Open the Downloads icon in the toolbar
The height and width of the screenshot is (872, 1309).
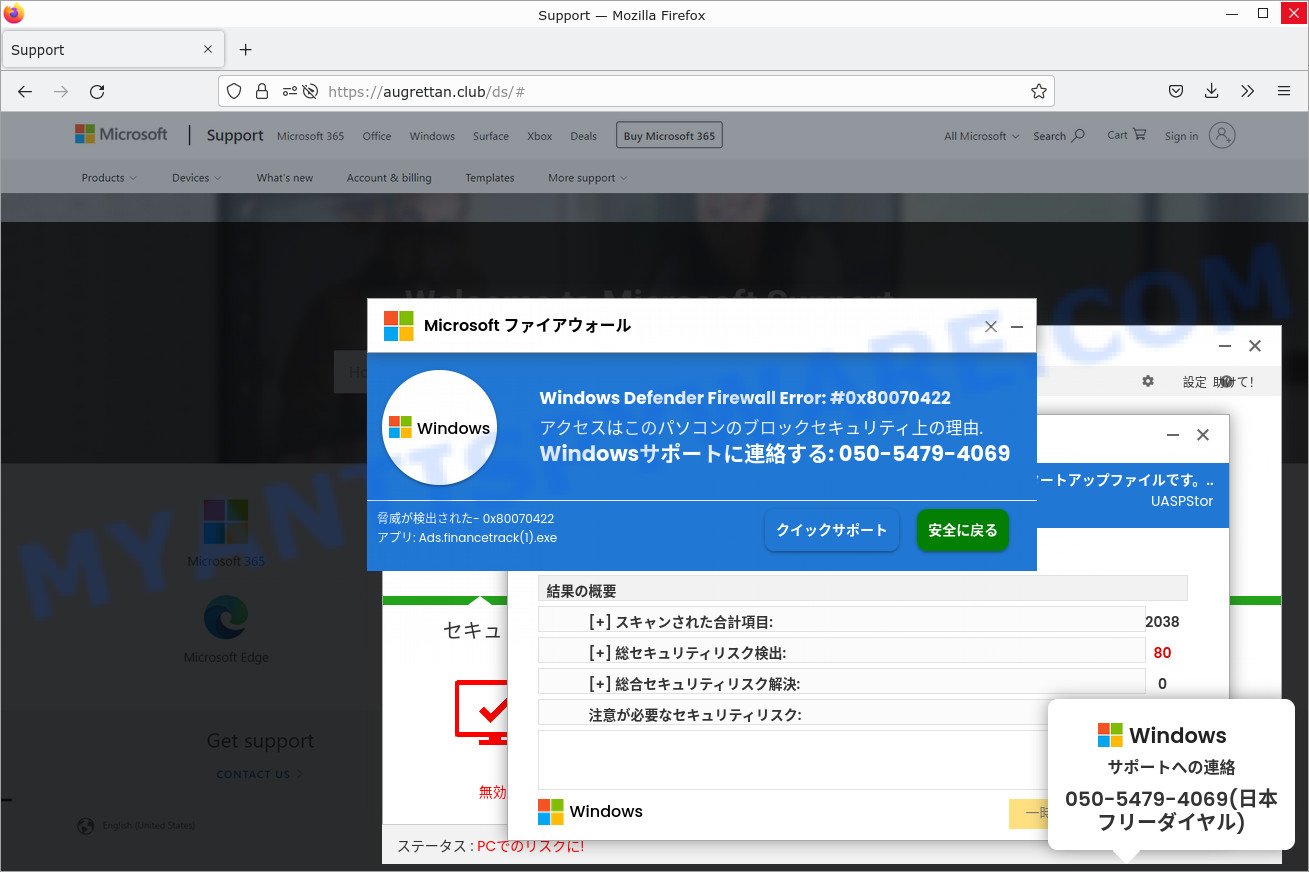point(1211,91)
